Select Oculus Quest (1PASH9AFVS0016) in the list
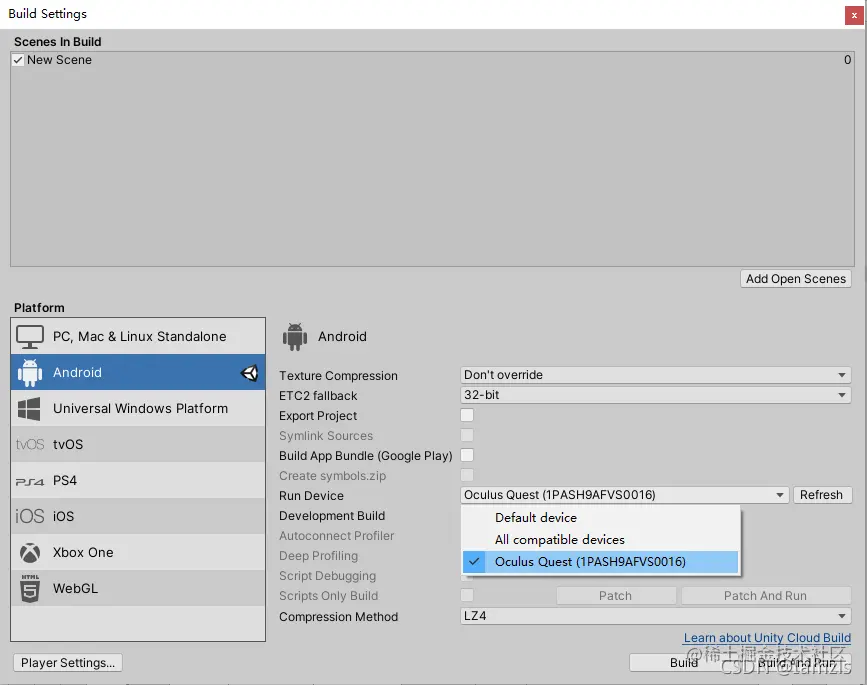Image resolution: width=867 pixels, height=685 pixels. [600, 562]
